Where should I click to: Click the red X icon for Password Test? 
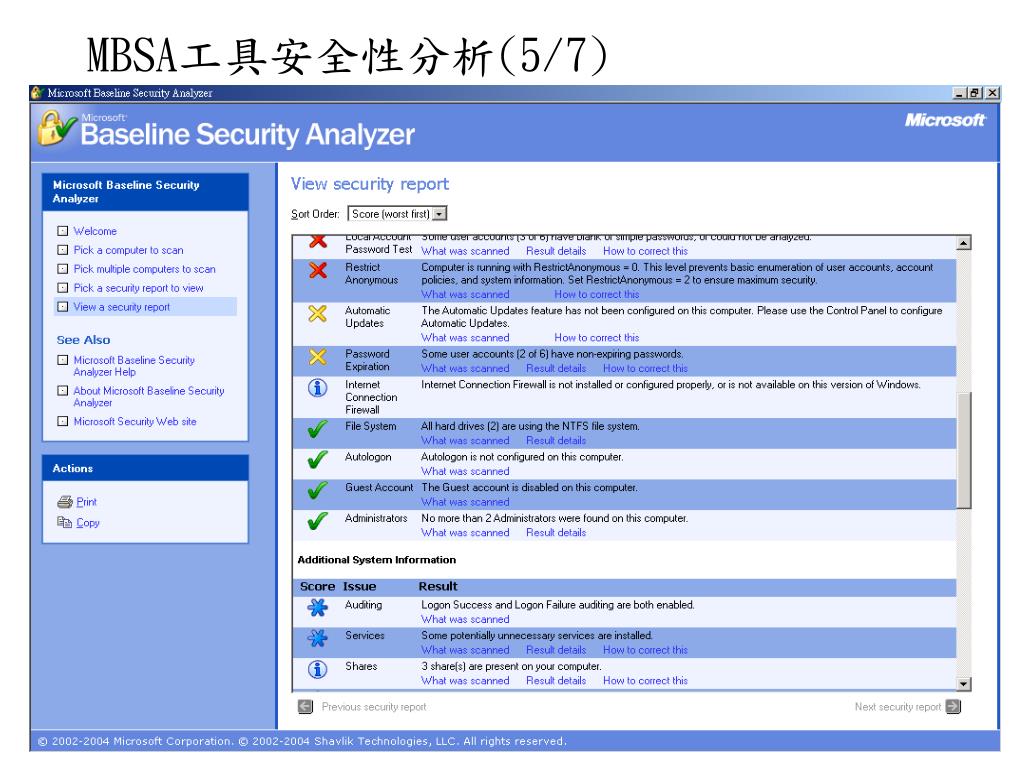click(x=318, y=242)
